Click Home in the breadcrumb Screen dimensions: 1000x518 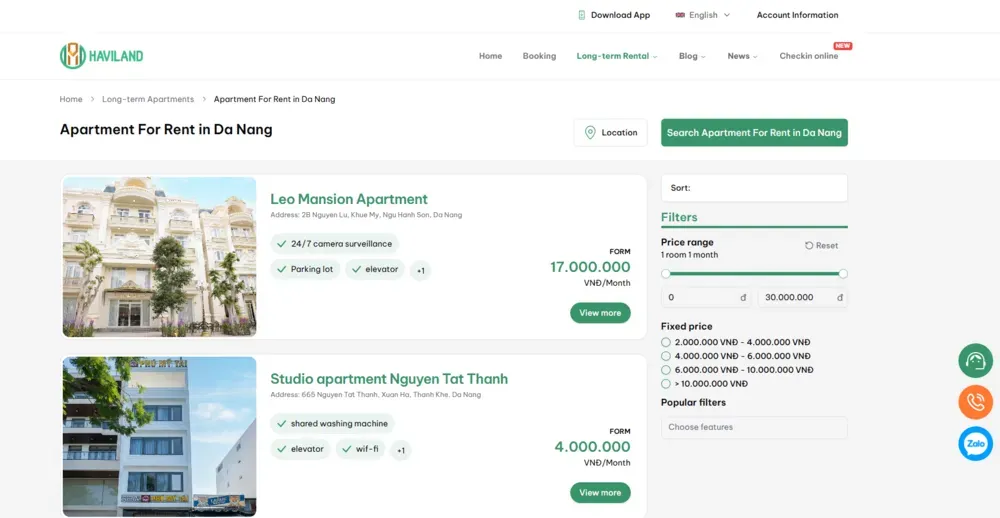tap(71, 99)
